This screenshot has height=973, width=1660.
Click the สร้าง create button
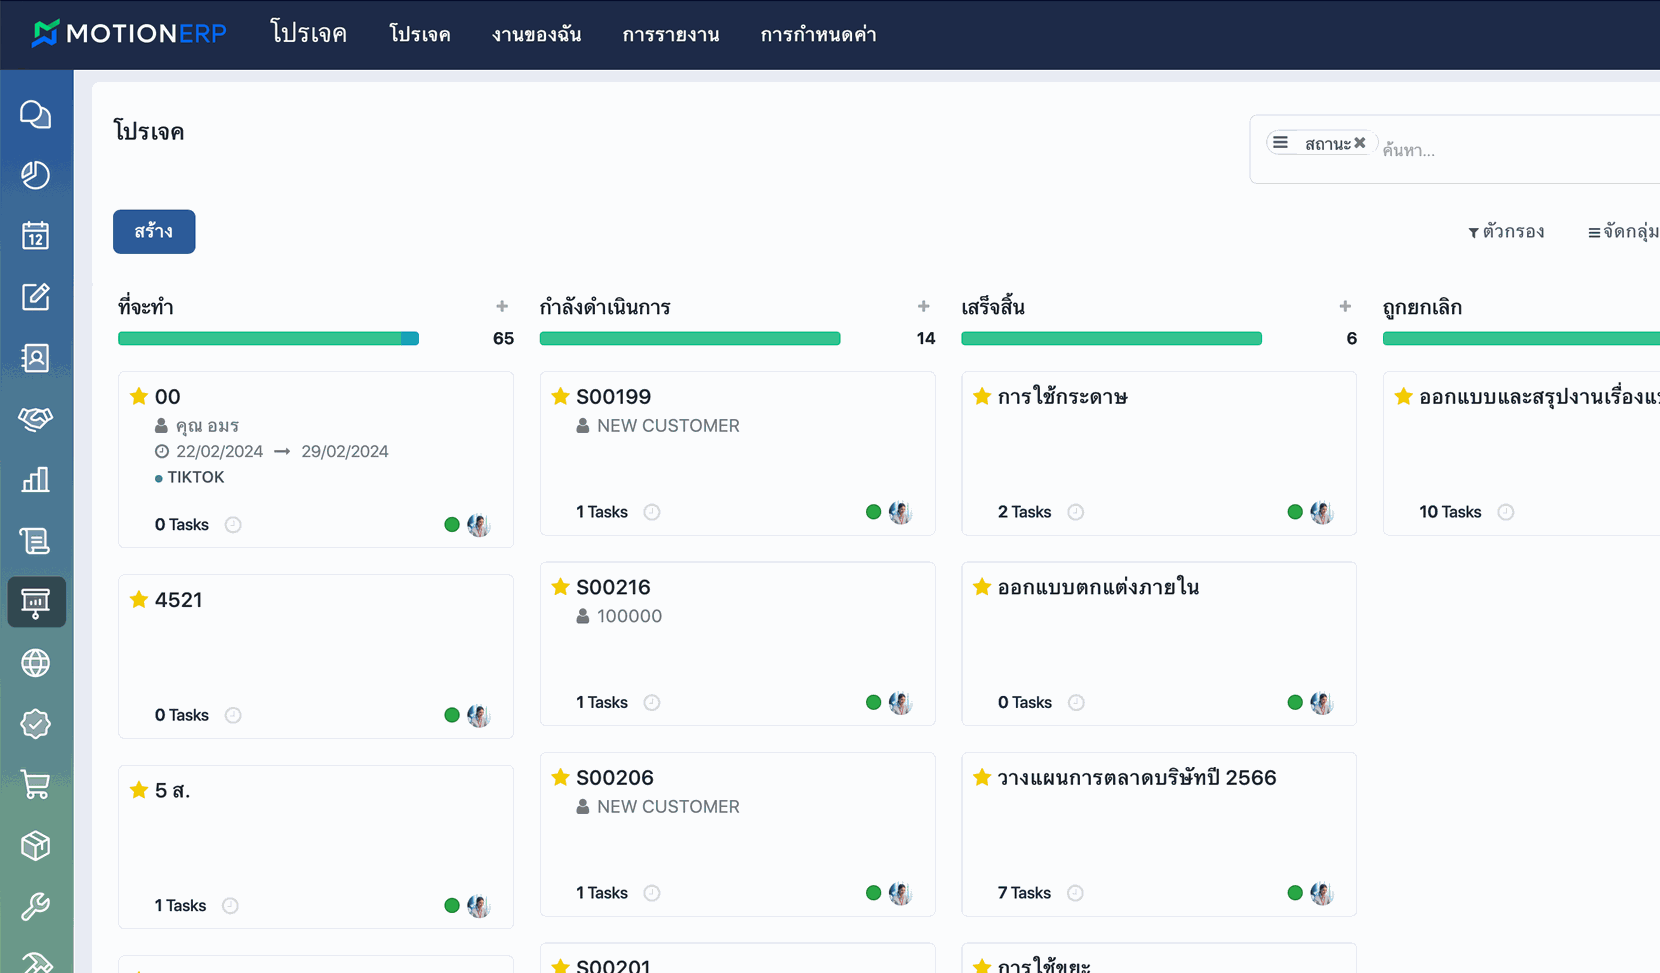(x=154, y=232)
